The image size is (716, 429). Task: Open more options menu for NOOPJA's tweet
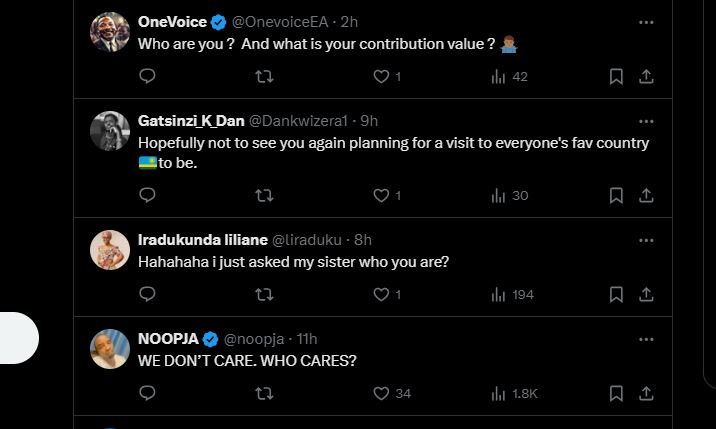(646, 339)
